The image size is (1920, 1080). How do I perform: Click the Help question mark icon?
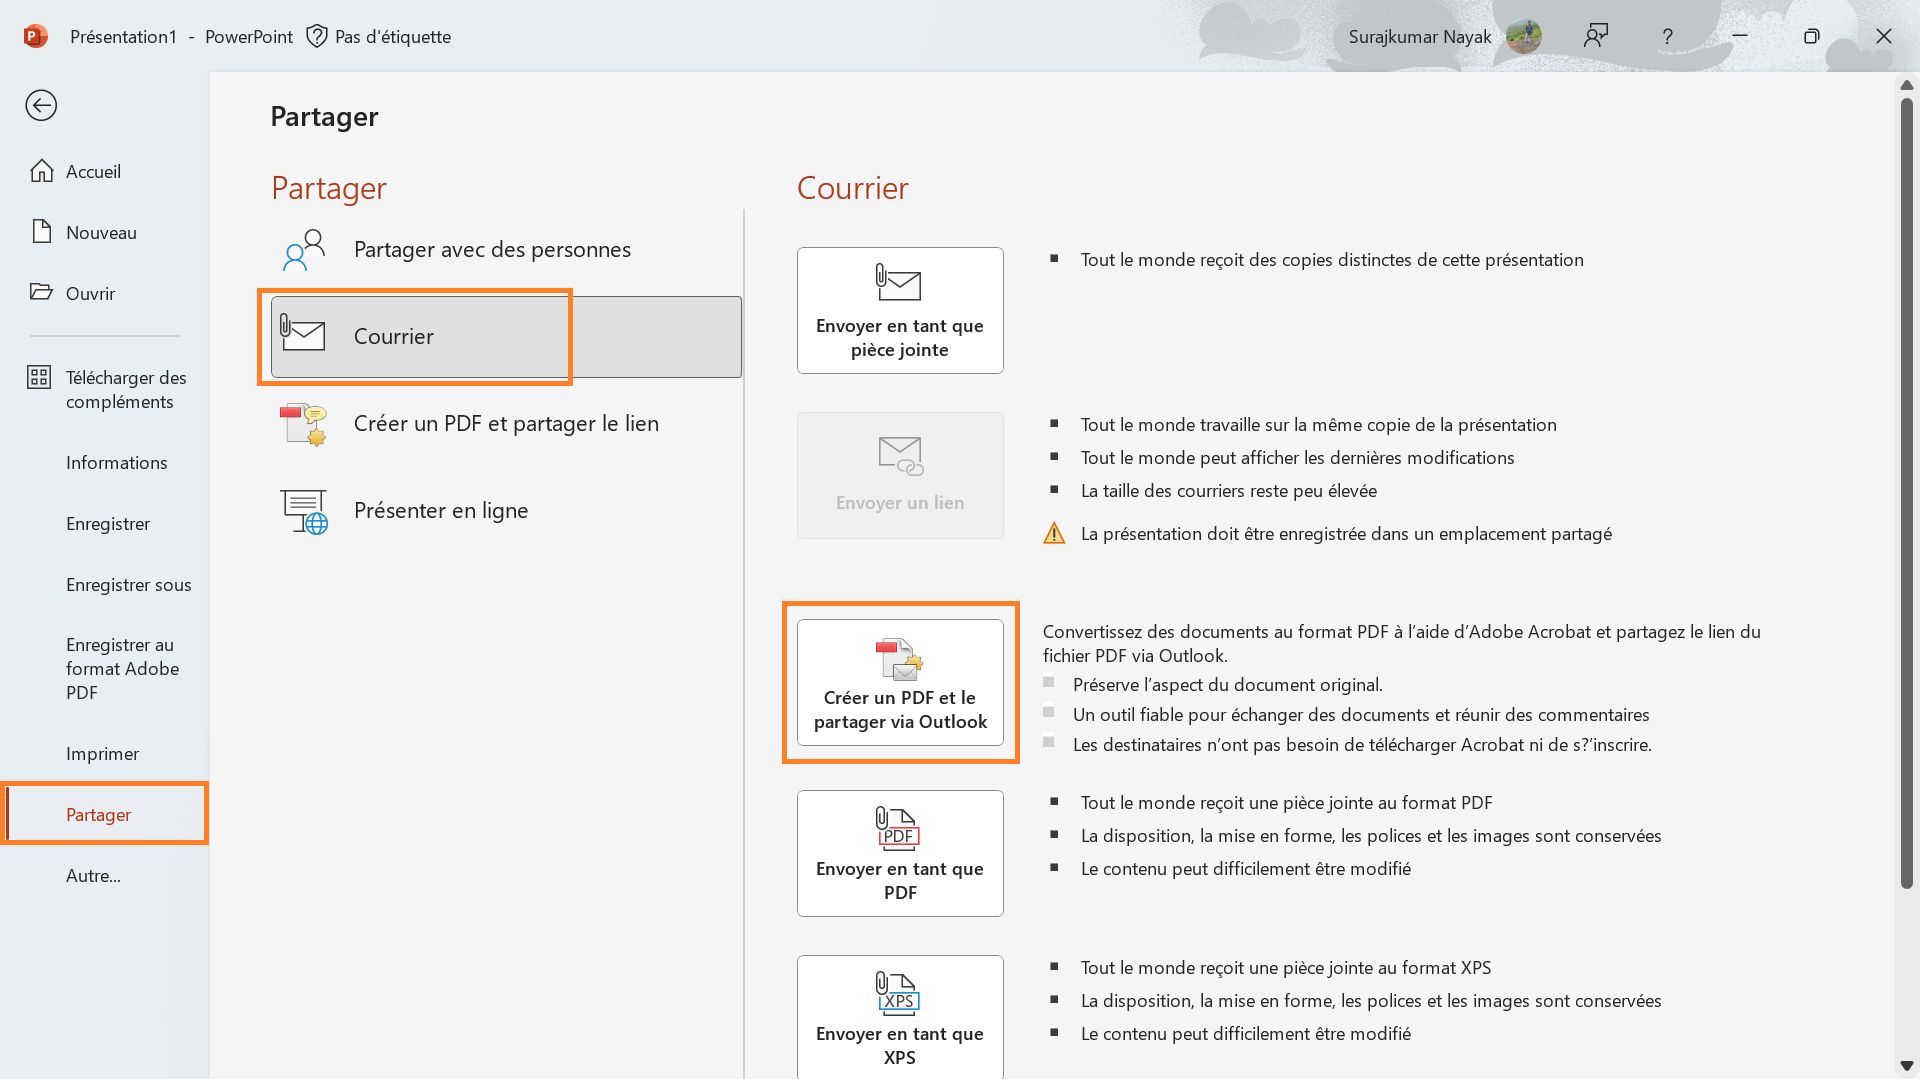click(x=1667, y=36)
